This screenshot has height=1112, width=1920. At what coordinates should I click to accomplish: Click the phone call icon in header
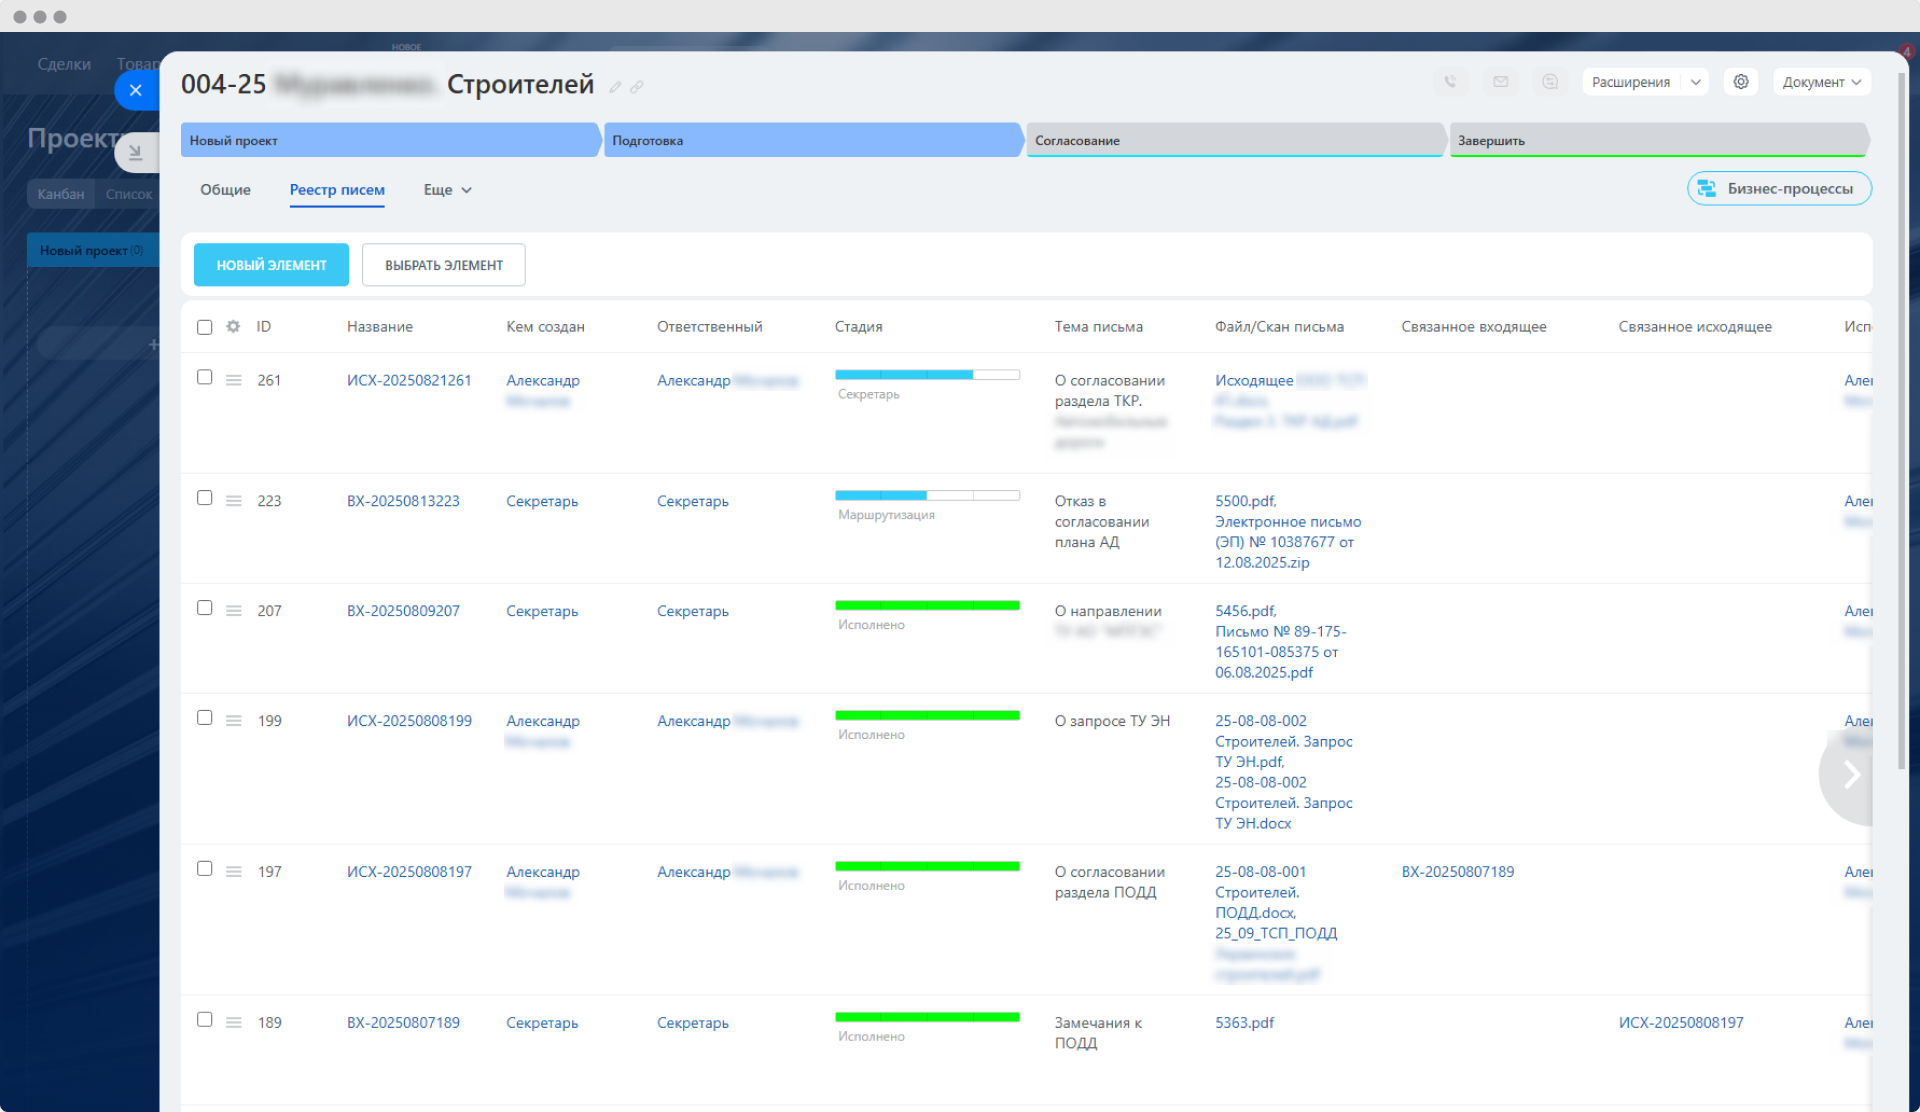(x=1450, y=82)
